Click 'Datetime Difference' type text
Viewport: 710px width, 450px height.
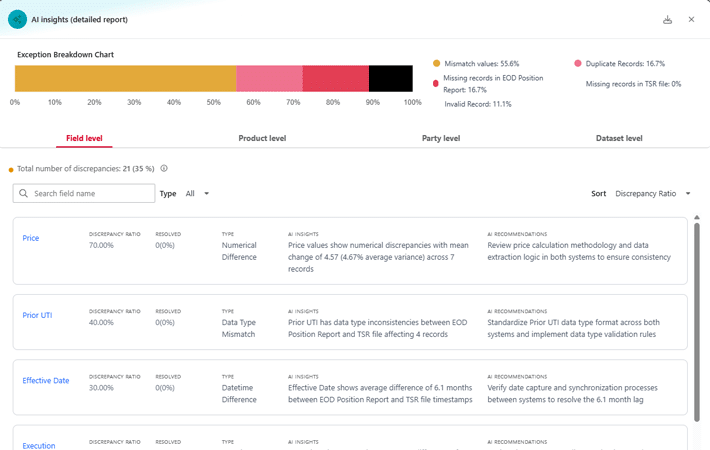239,394
